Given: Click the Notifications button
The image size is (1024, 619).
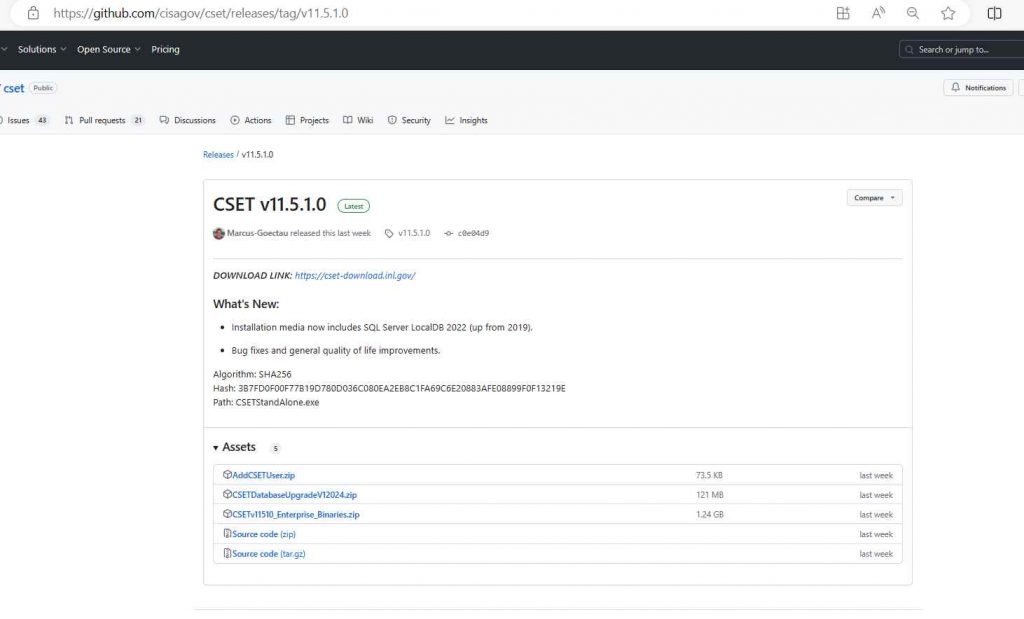Looking at the screenshot, I should coord(978,87).
